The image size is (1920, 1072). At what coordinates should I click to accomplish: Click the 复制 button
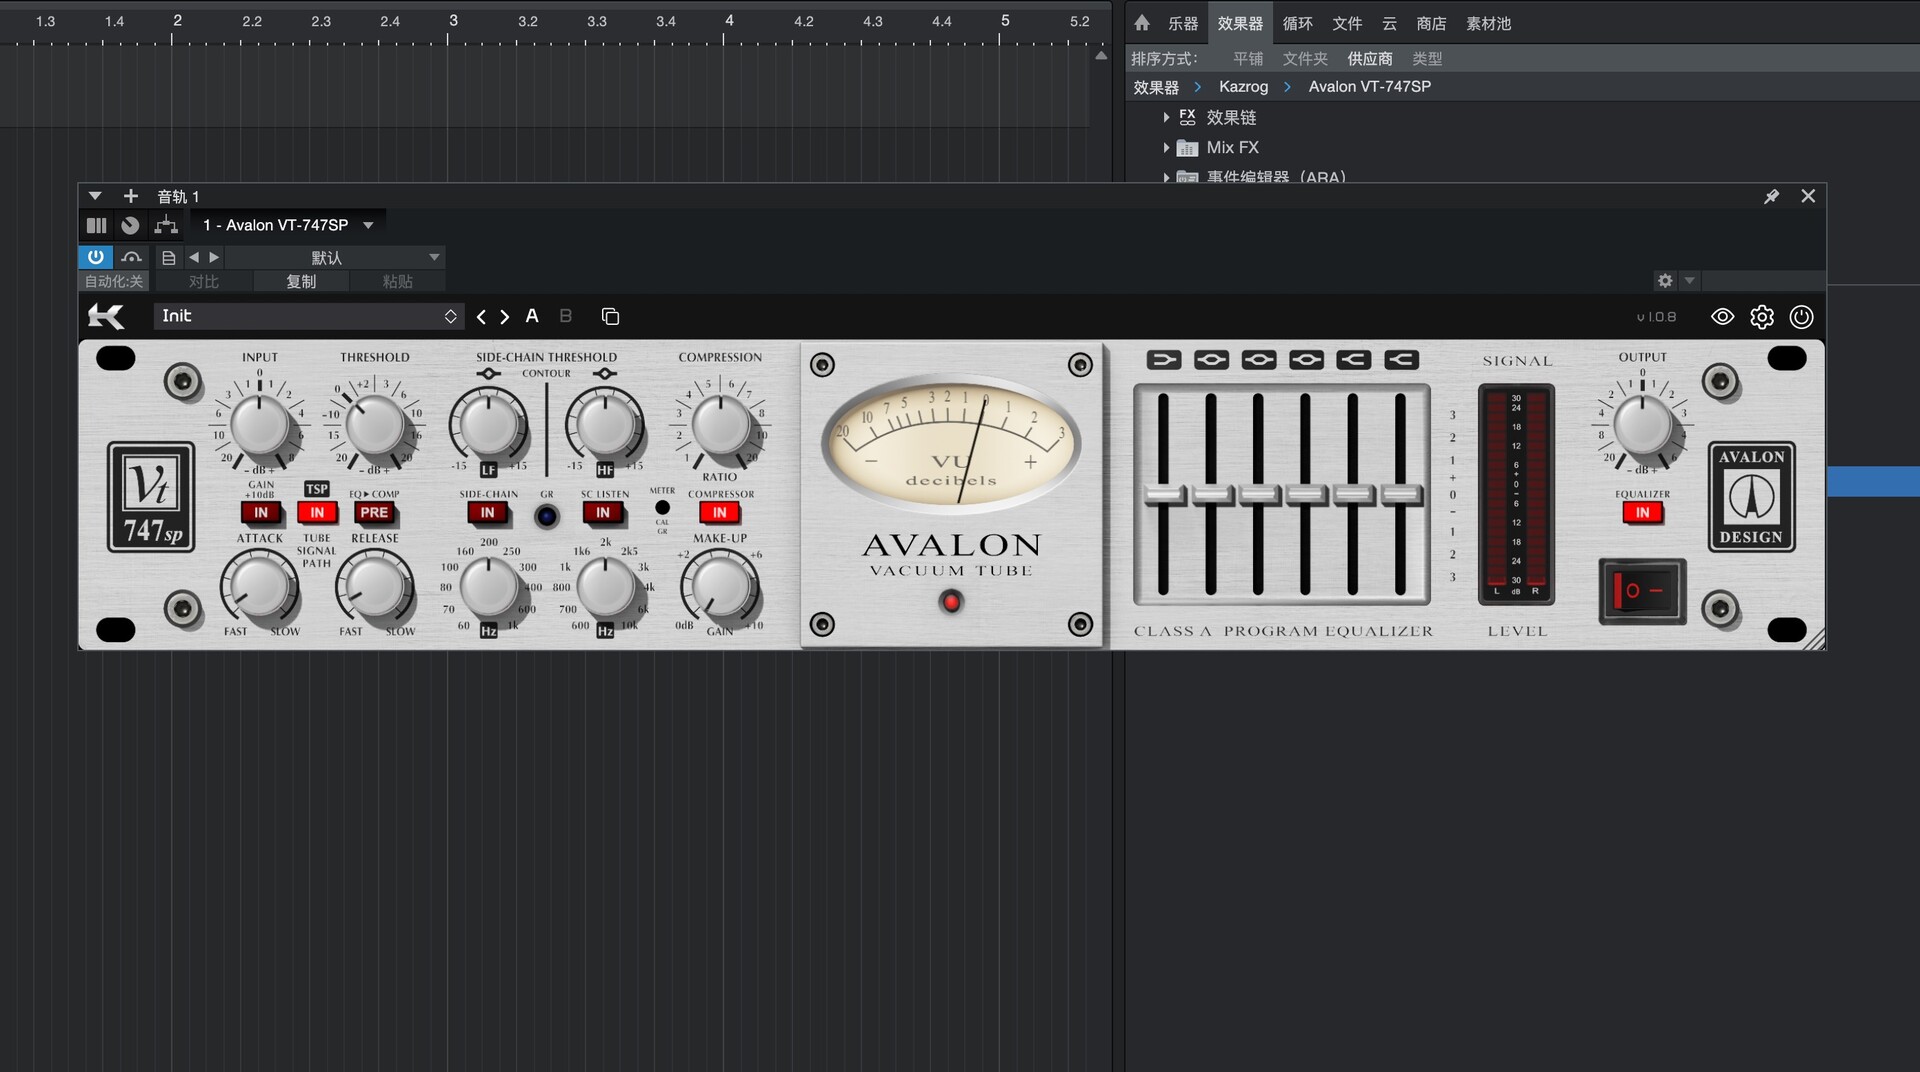point(301,282)
